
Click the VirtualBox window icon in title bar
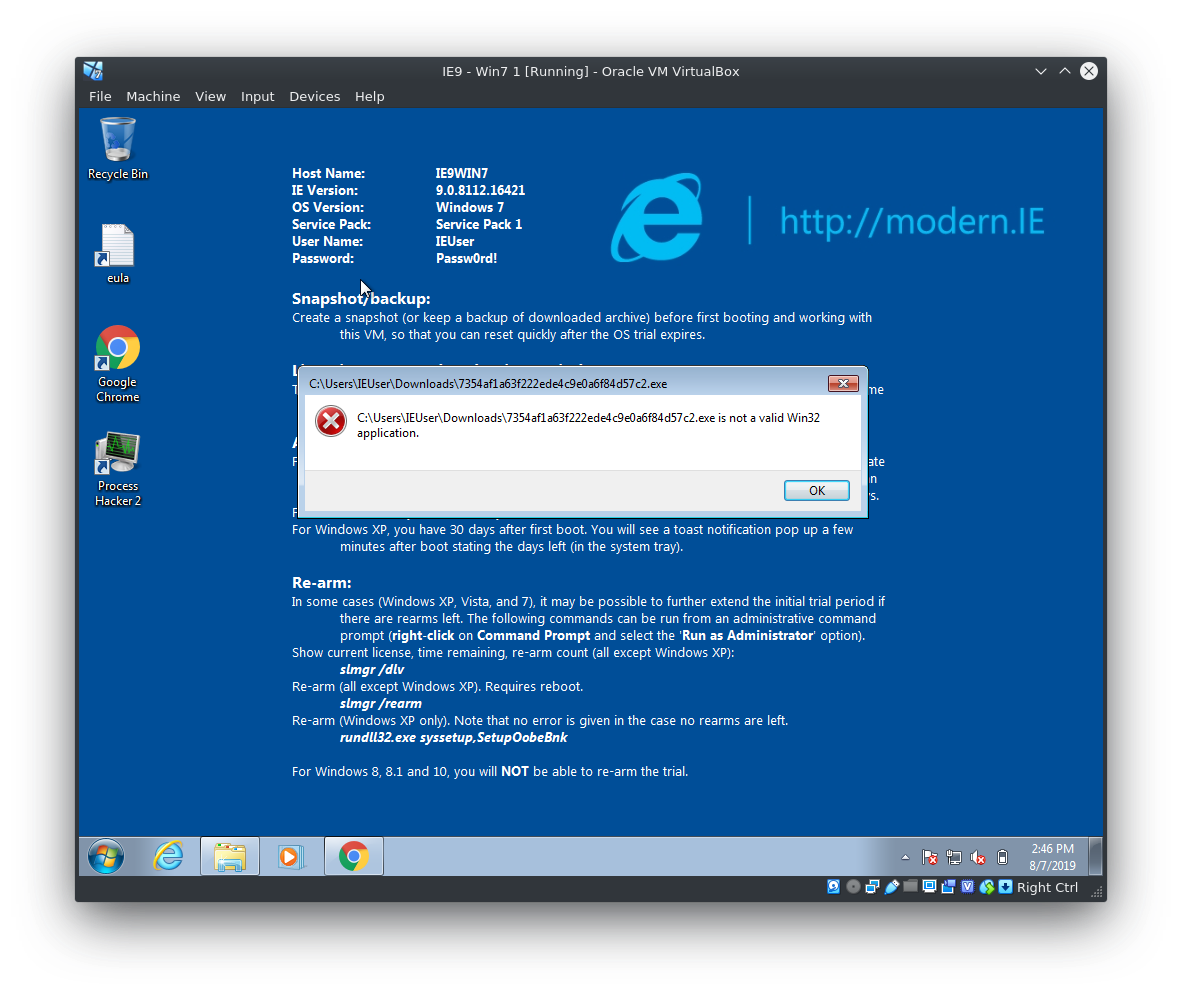click(93, 71)
